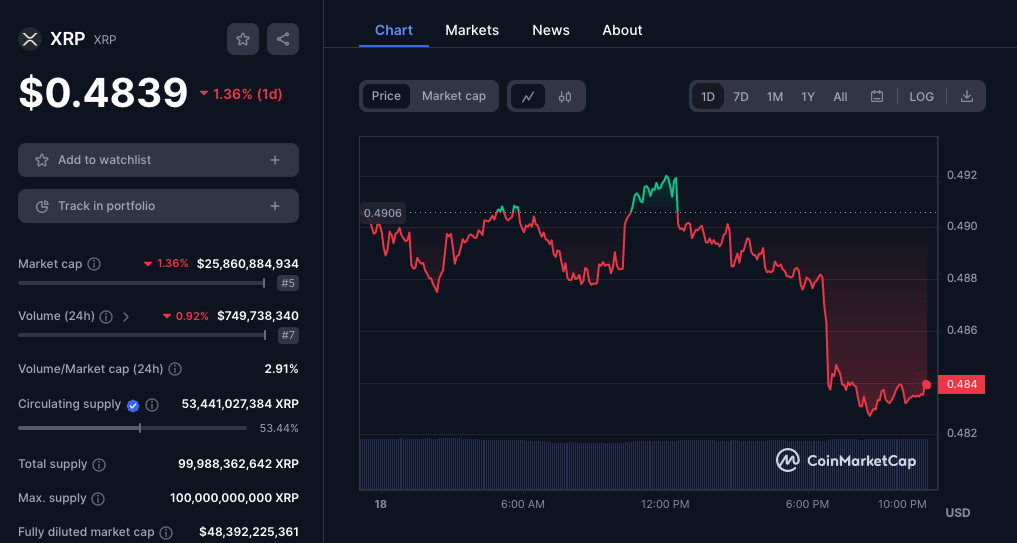Select the 7D time range button
This screenshot has width=1017, height=543.
[x=741, y=96]
